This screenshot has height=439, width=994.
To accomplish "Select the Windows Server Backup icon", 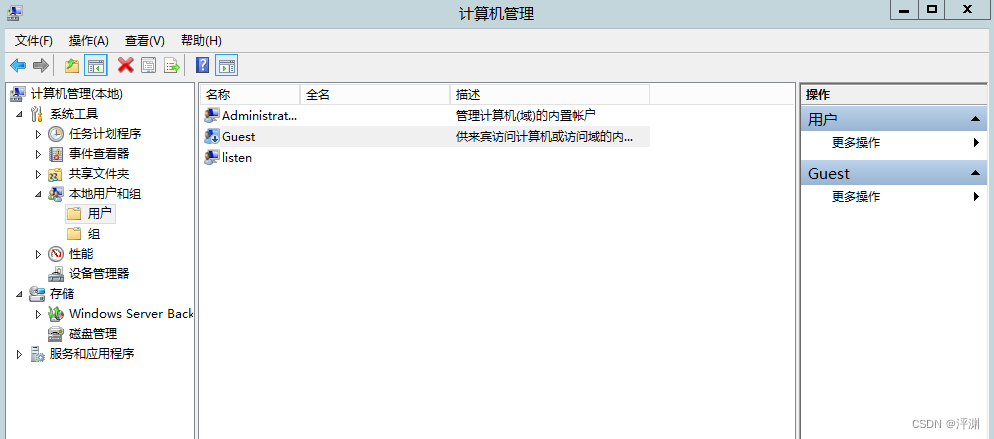I will tap(56, 314).
